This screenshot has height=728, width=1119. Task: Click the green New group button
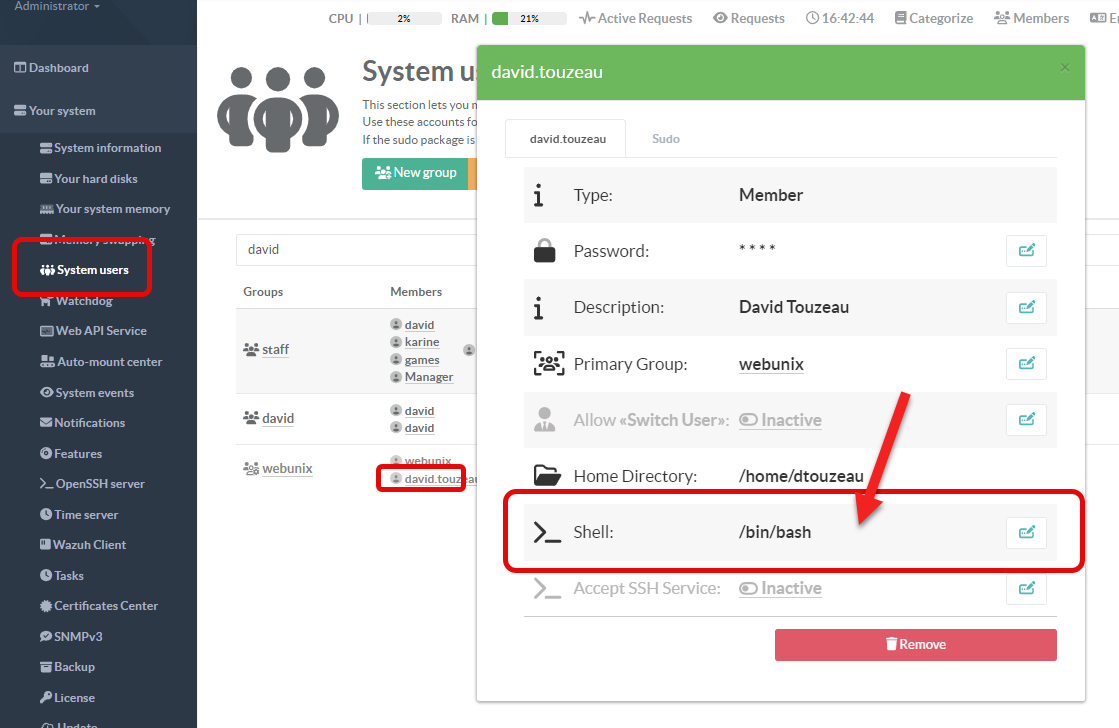(x=415, y=173)
